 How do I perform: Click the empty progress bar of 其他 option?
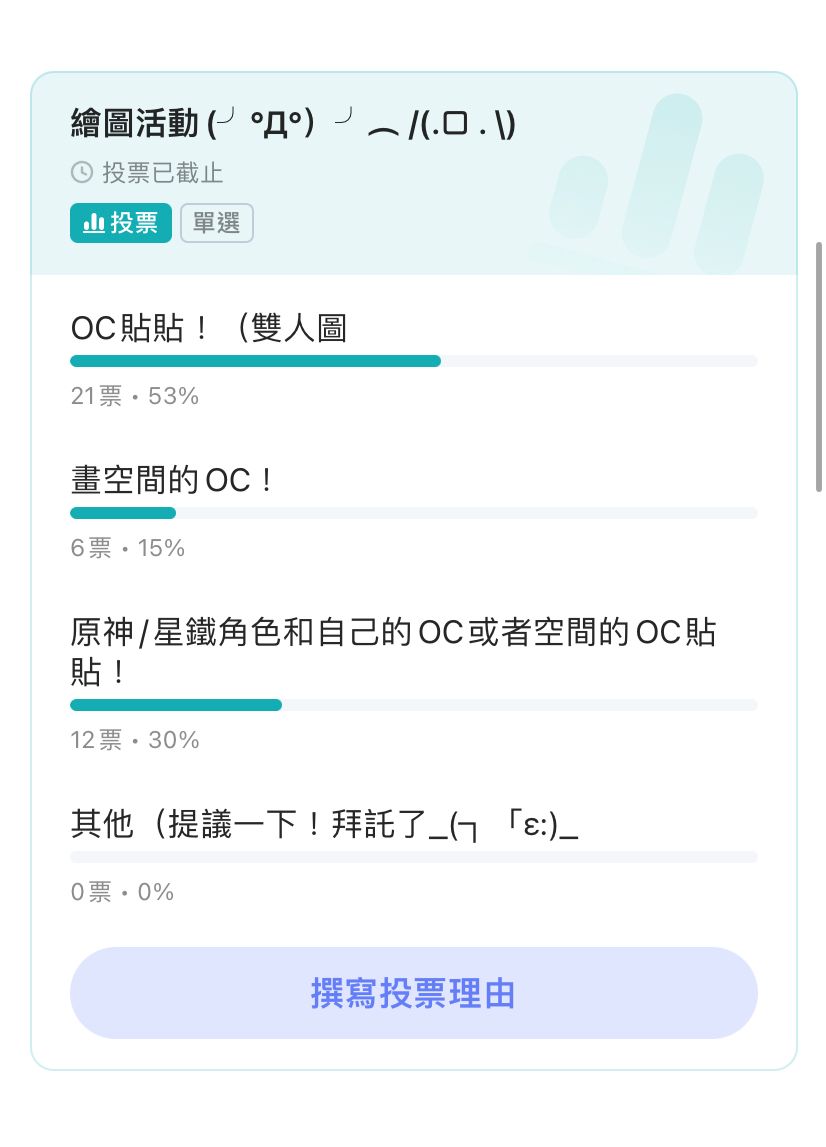click(x=413, y=856)
